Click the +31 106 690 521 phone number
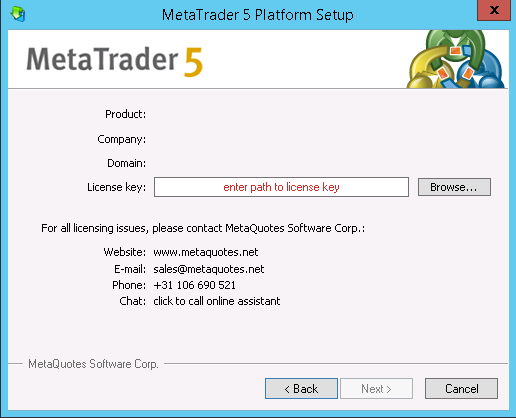 coord(194,285)
